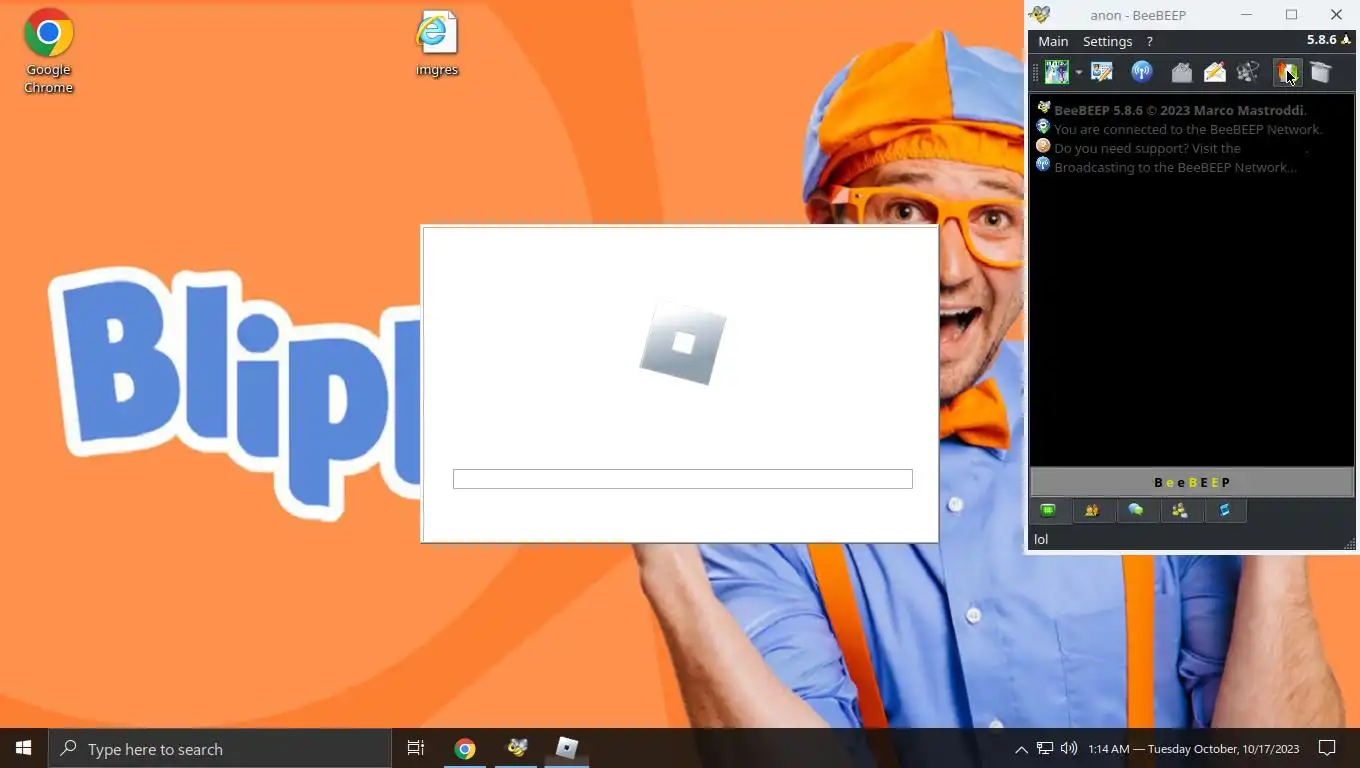Click the Chrome icon on the taskbar
The image size is (1360, 768).
[x=465, y=748]
